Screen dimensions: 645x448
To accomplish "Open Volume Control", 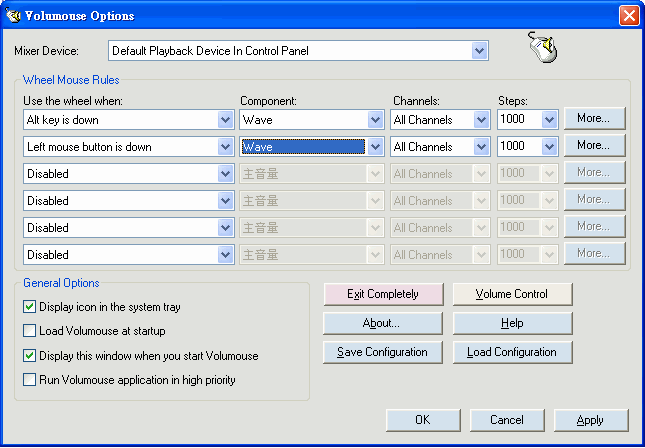I will [513, 294].
